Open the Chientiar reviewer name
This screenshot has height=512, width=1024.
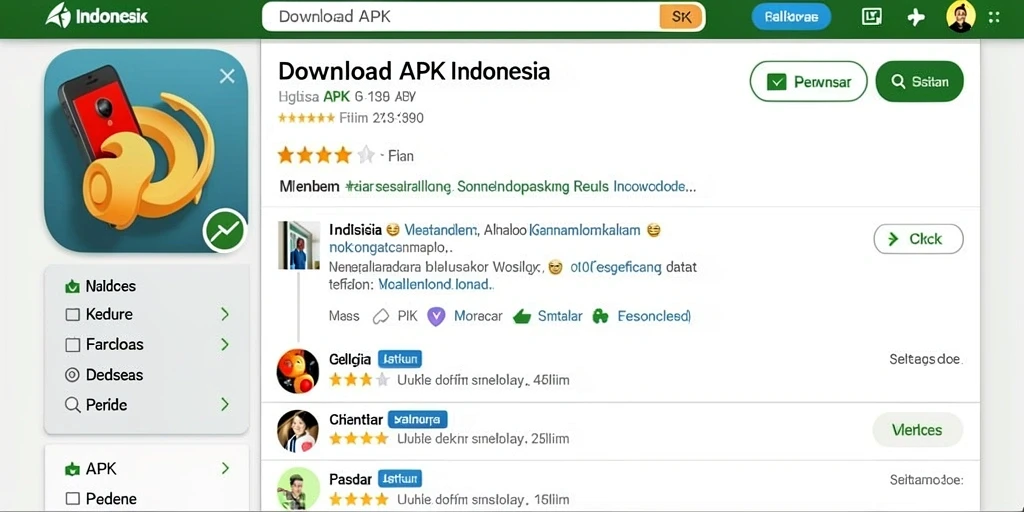(x=355, y=419)
